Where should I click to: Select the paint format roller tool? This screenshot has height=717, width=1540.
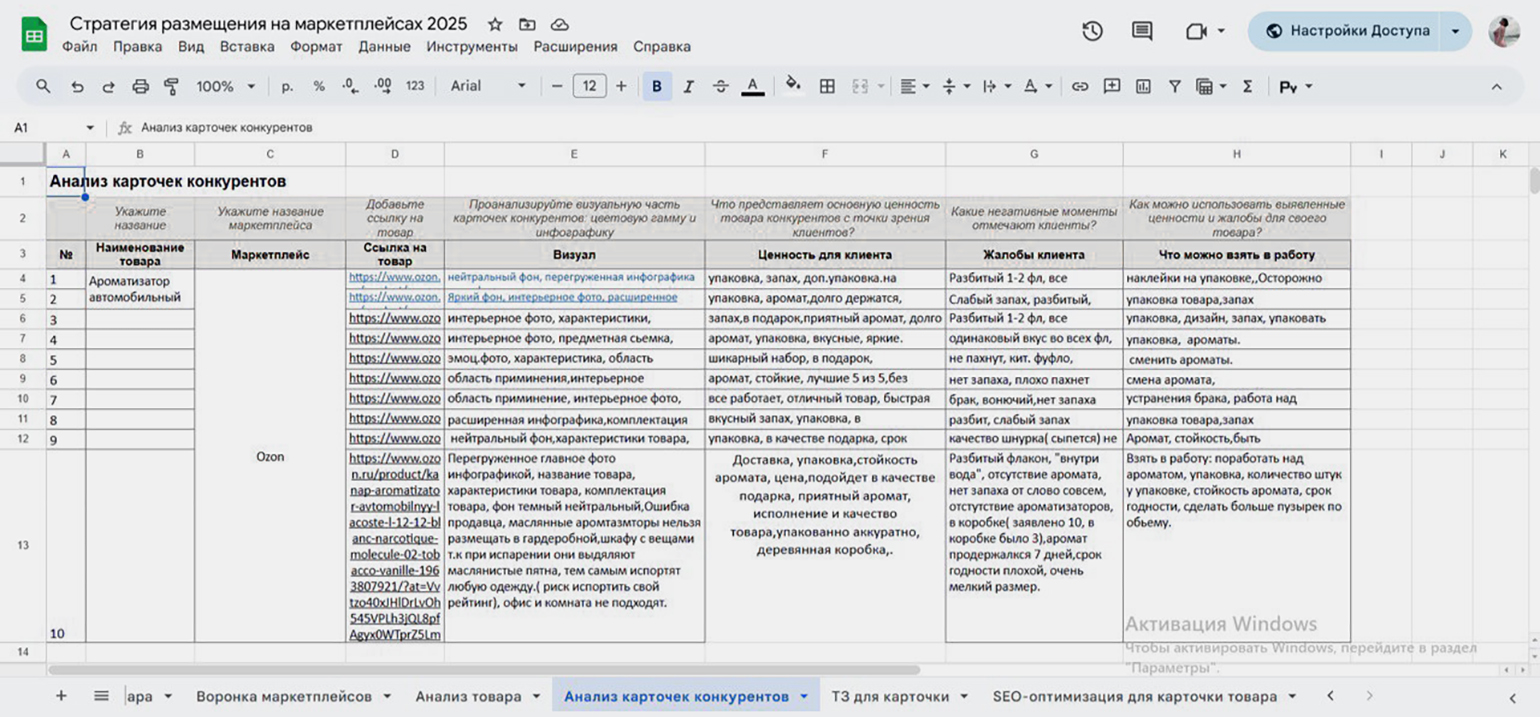click(171, 87)
